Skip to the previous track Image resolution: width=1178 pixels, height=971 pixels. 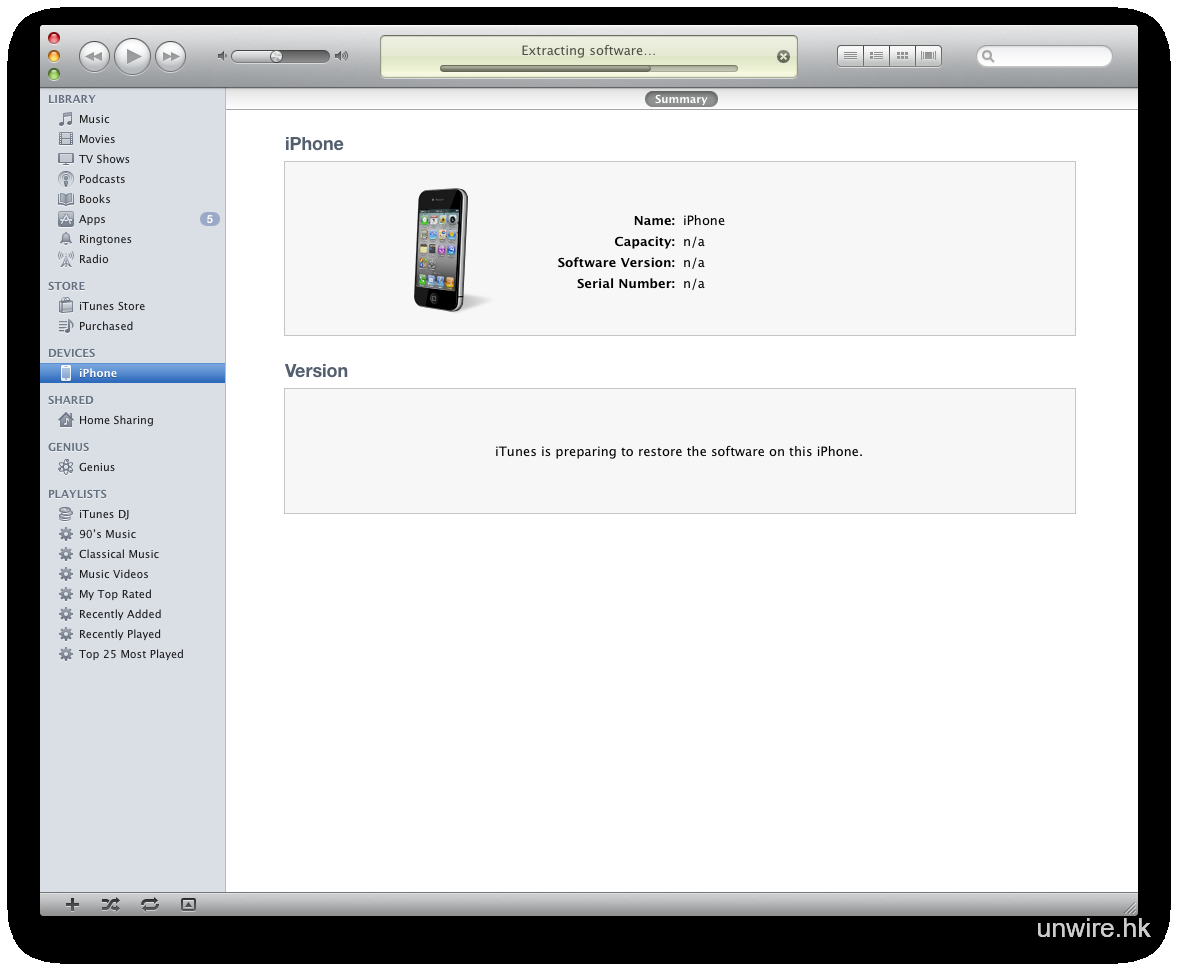pyautogui.click(x=94, y=57)
